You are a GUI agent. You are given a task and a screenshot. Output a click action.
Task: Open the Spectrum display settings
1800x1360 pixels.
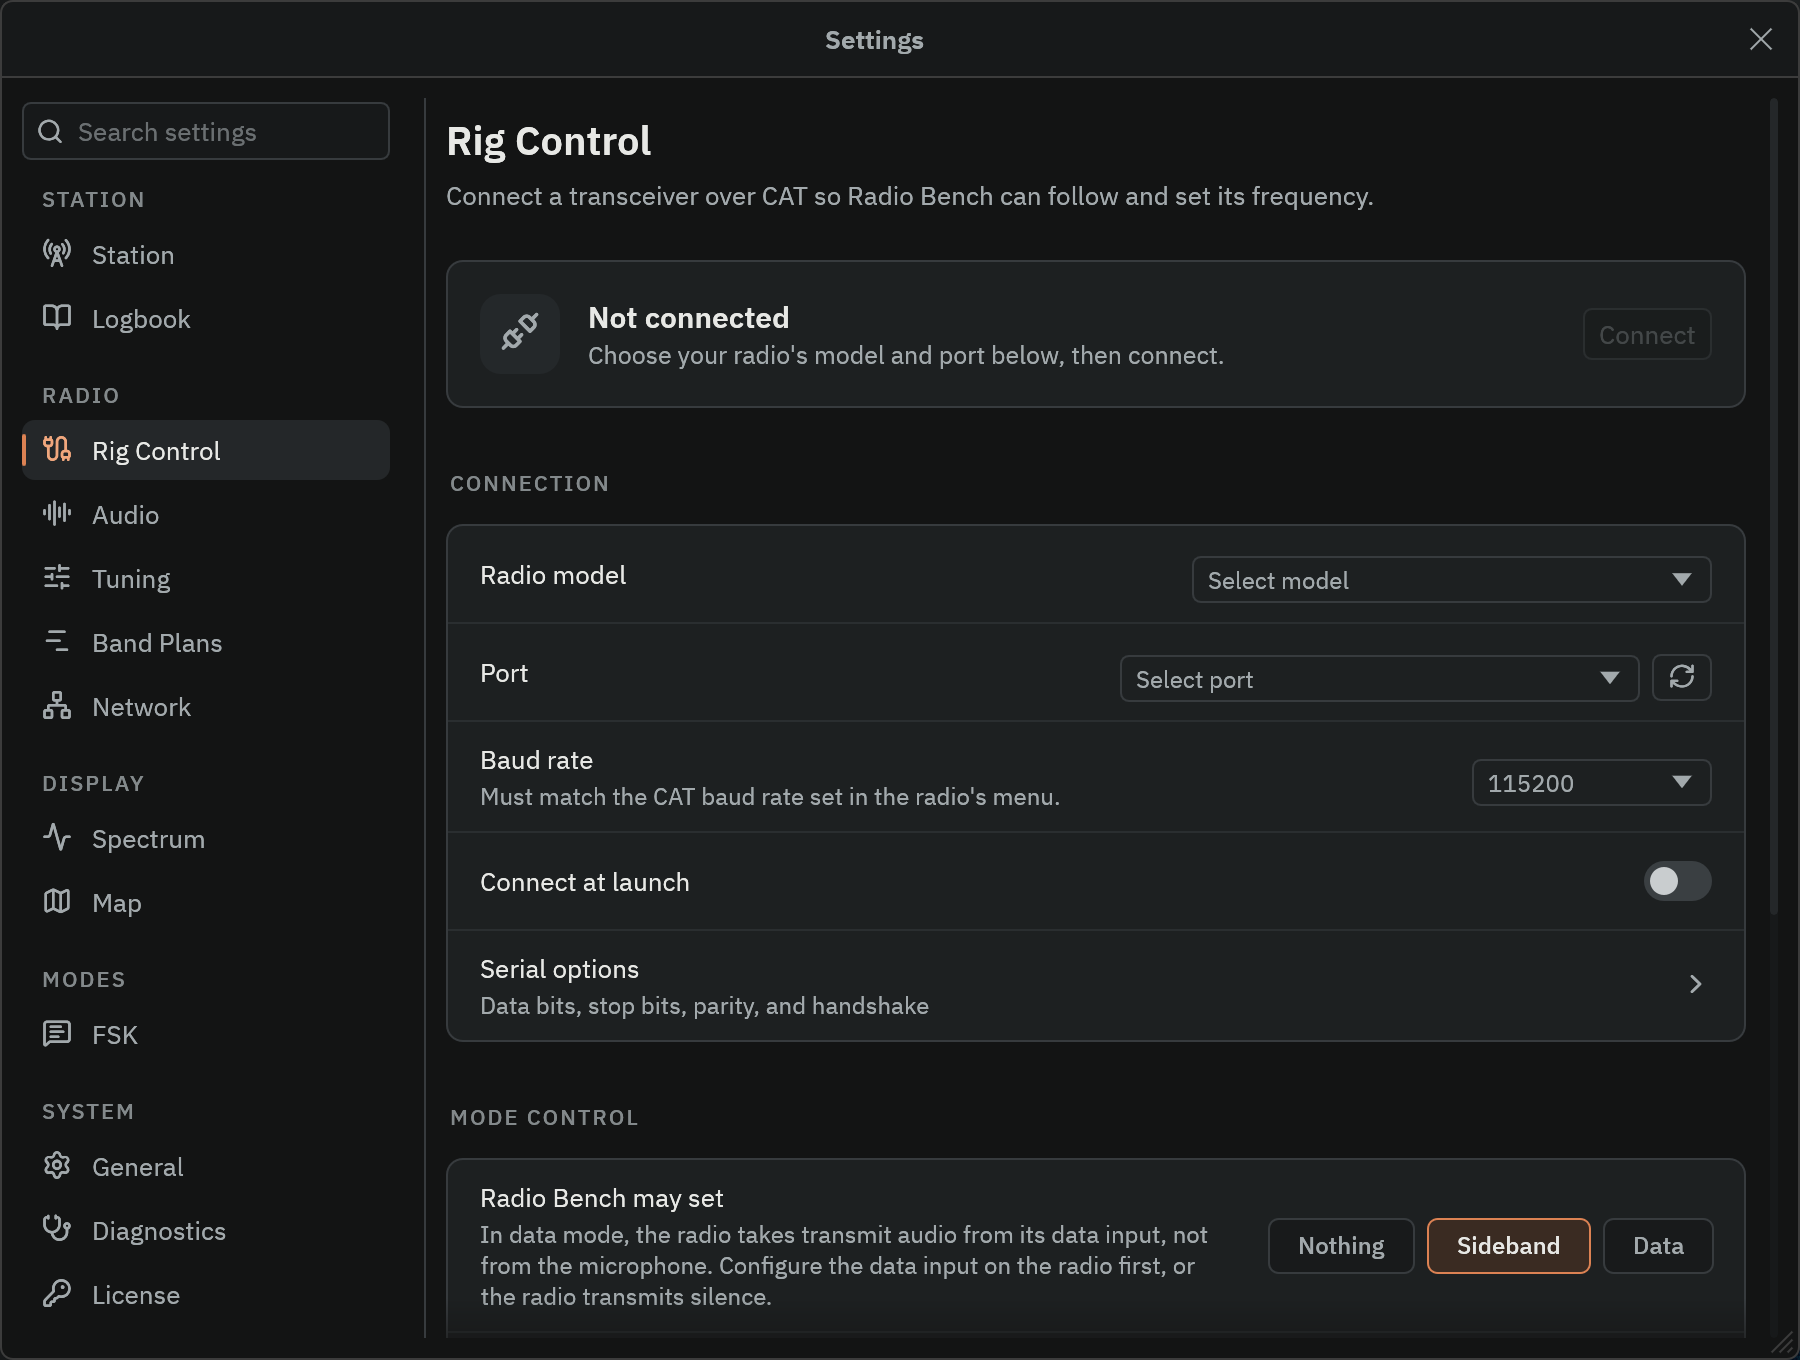coord(206,839)
